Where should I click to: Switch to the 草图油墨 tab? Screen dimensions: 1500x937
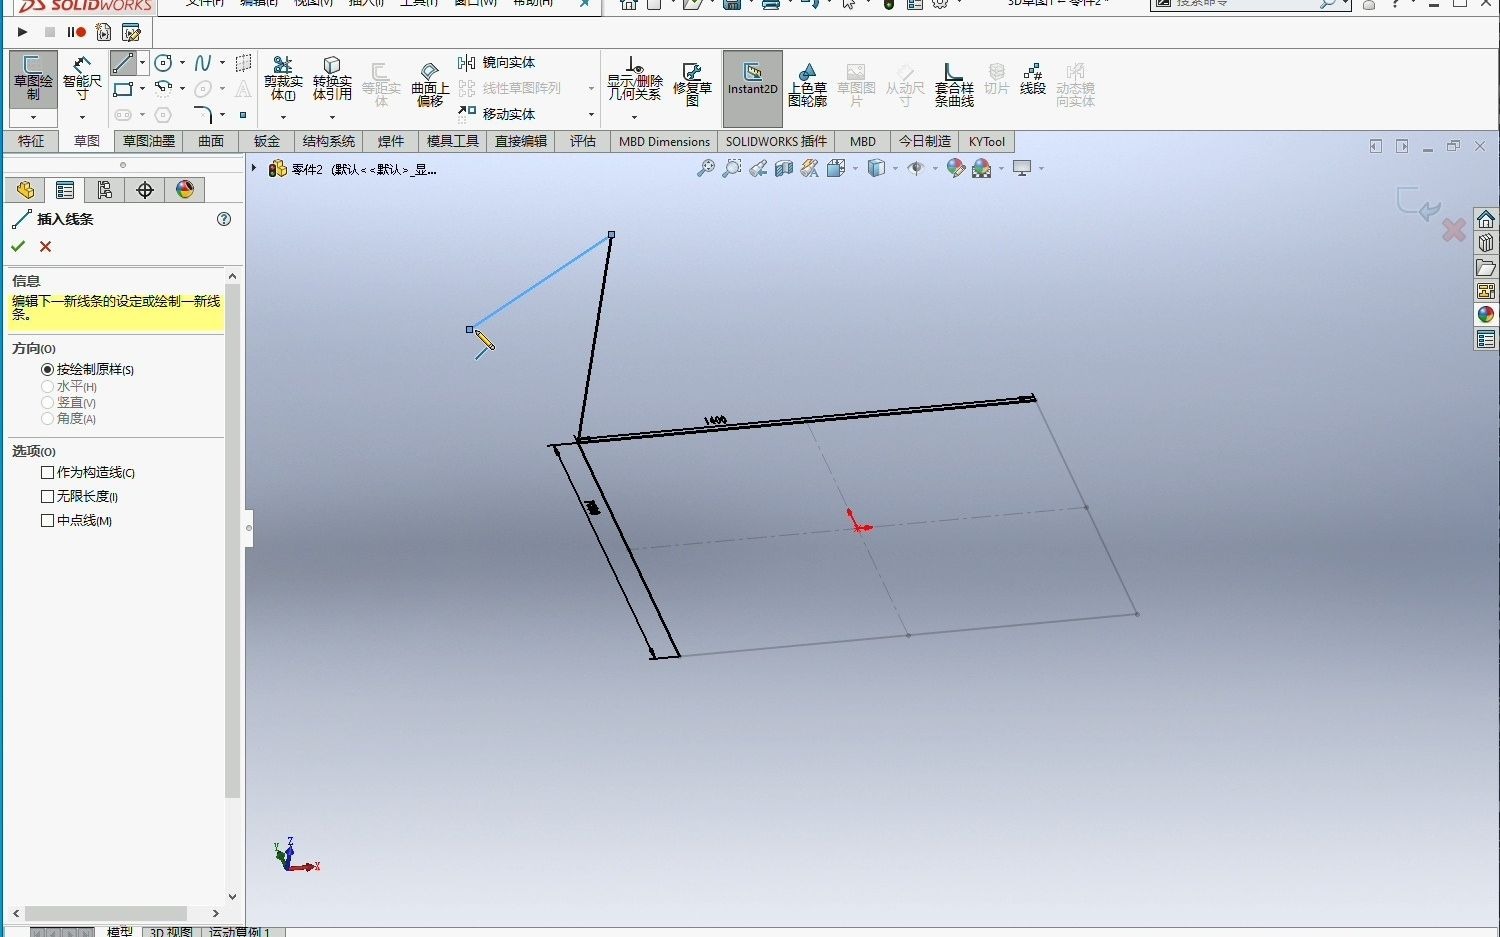[148, 141]
